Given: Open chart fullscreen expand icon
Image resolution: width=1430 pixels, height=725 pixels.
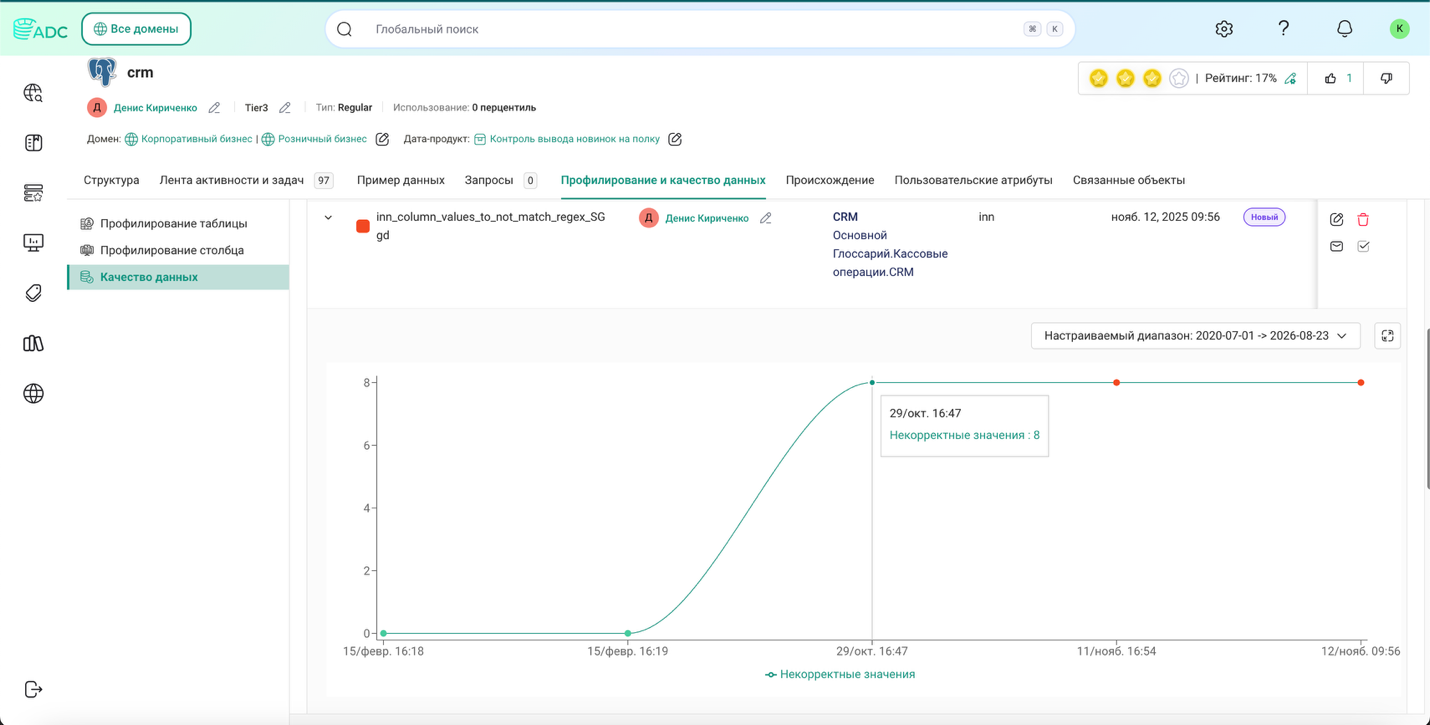Looking at the screenshot, I should [x=1387, y=336].
